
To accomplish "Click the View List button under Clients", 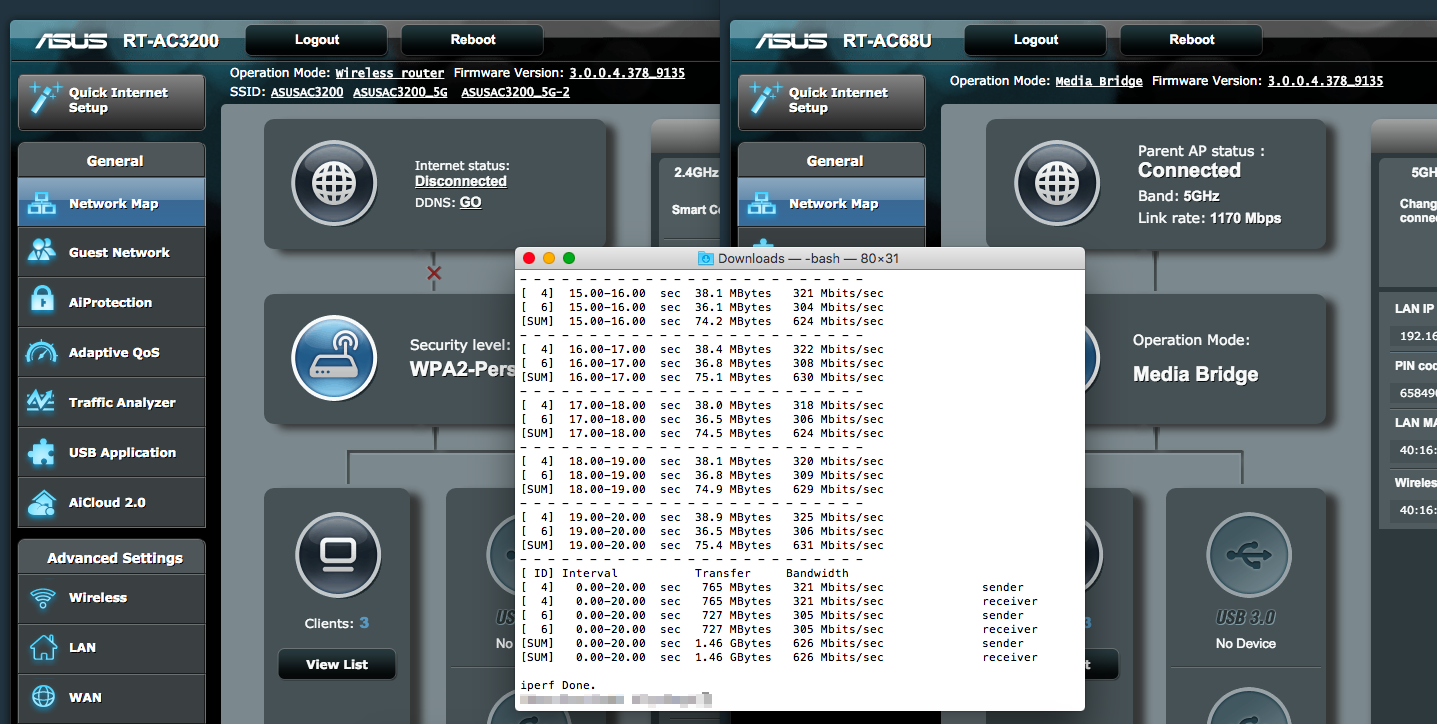I will 337,664.
